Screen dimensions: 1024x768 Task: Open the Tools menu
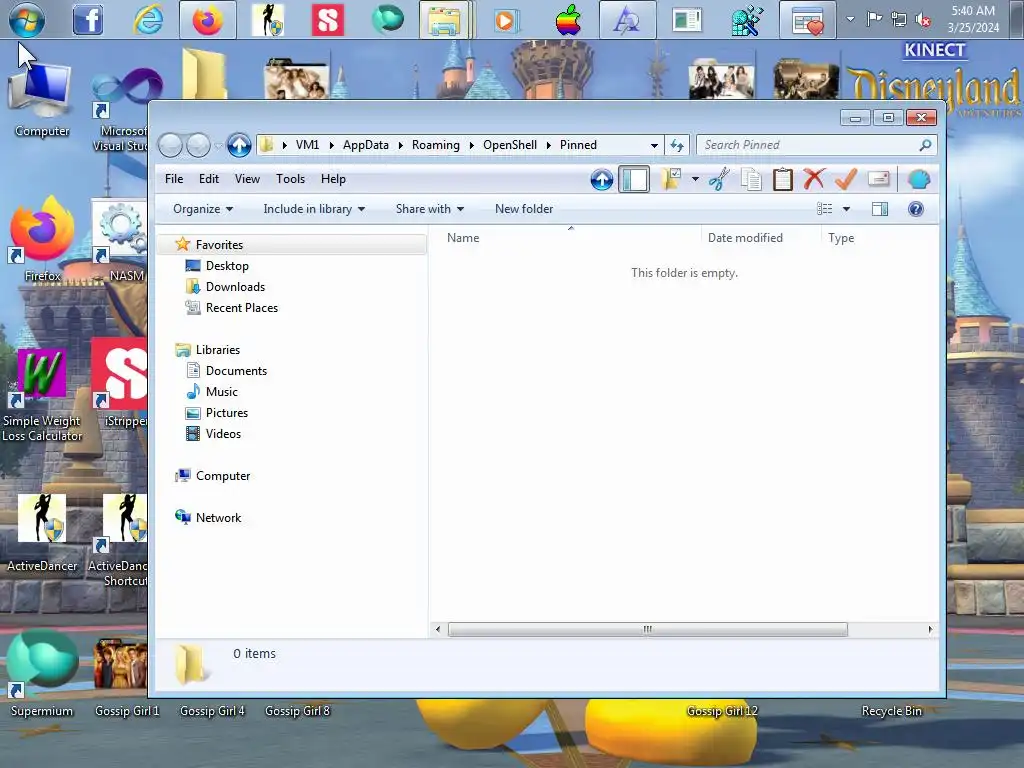pyautogui.click(x=291, y=179)
